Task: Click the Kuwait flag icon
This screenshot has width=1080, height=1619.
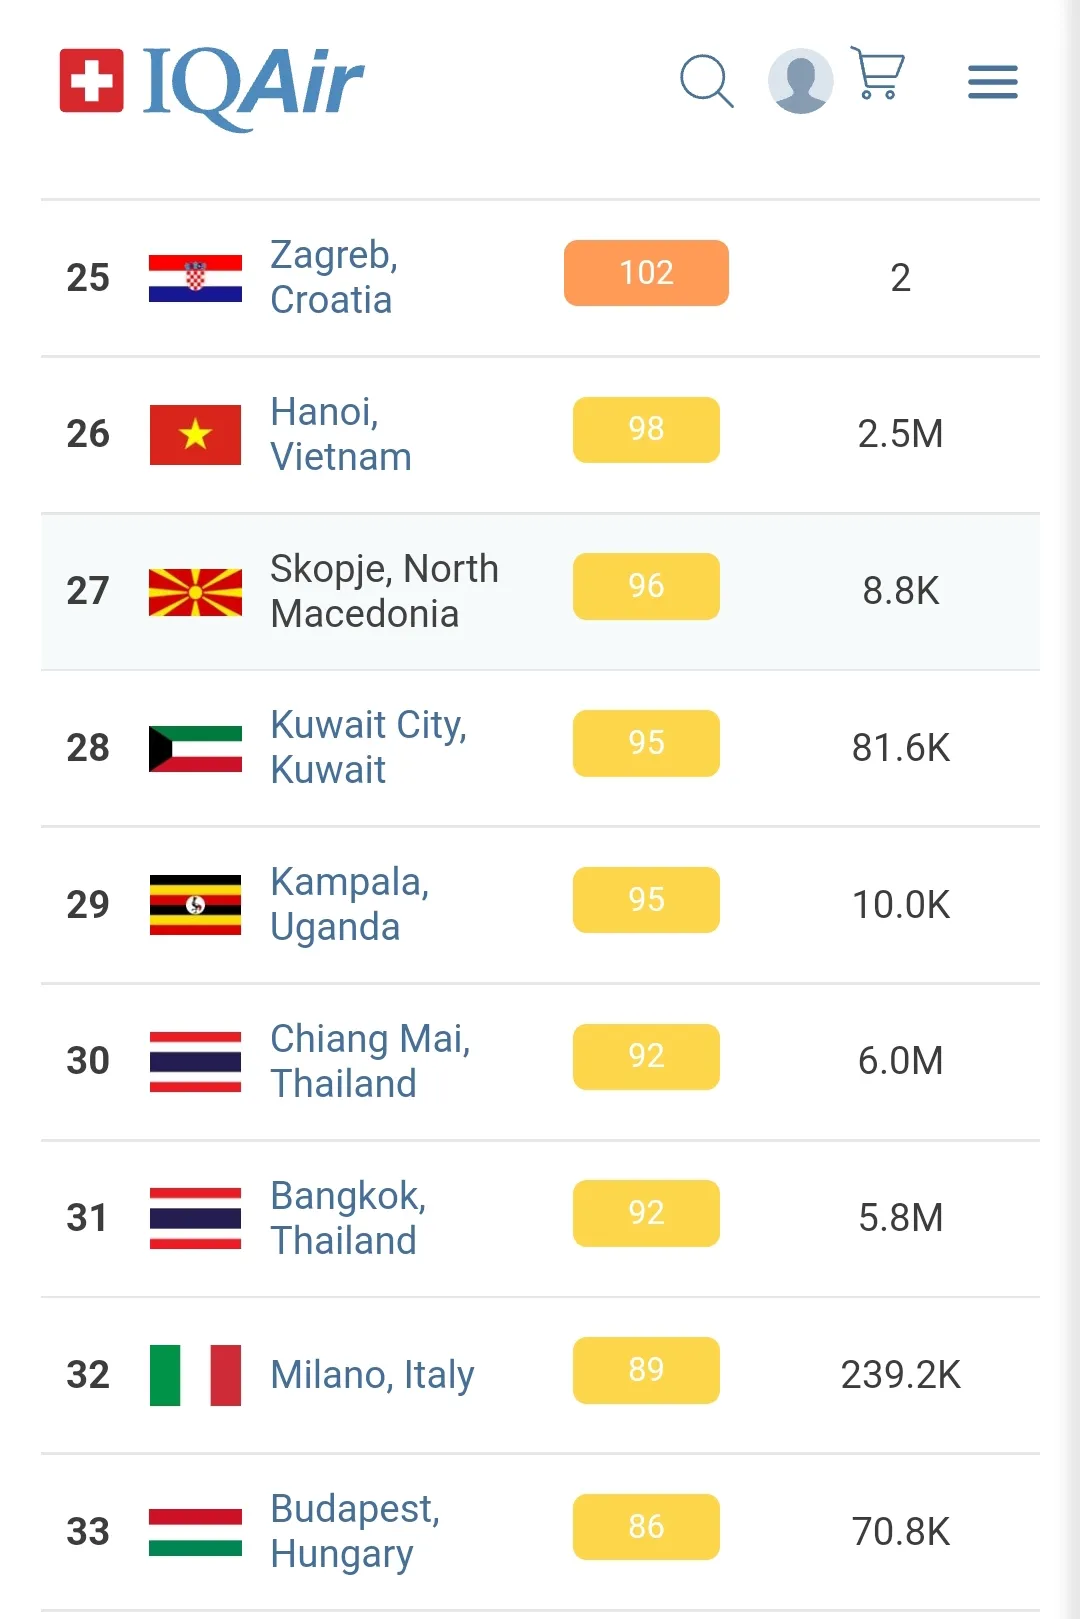Action: click(x=195, y=748)
